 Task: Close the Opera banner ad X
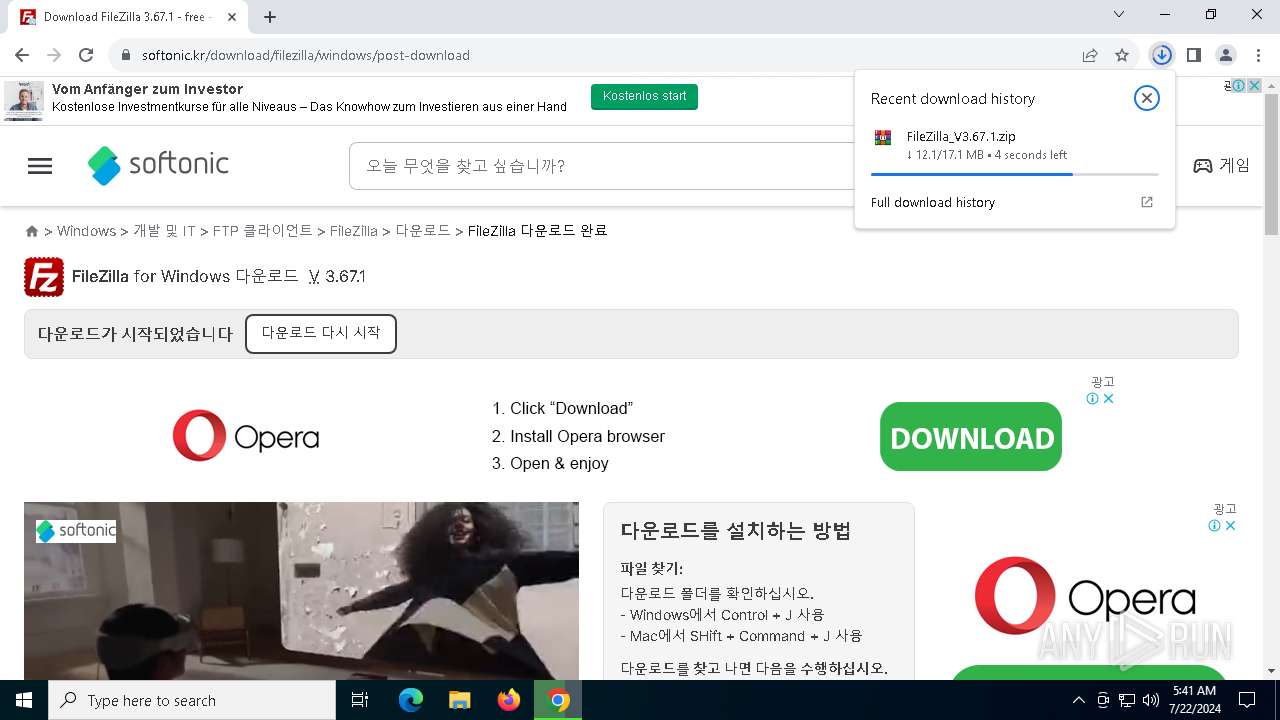pos(1108,398)
